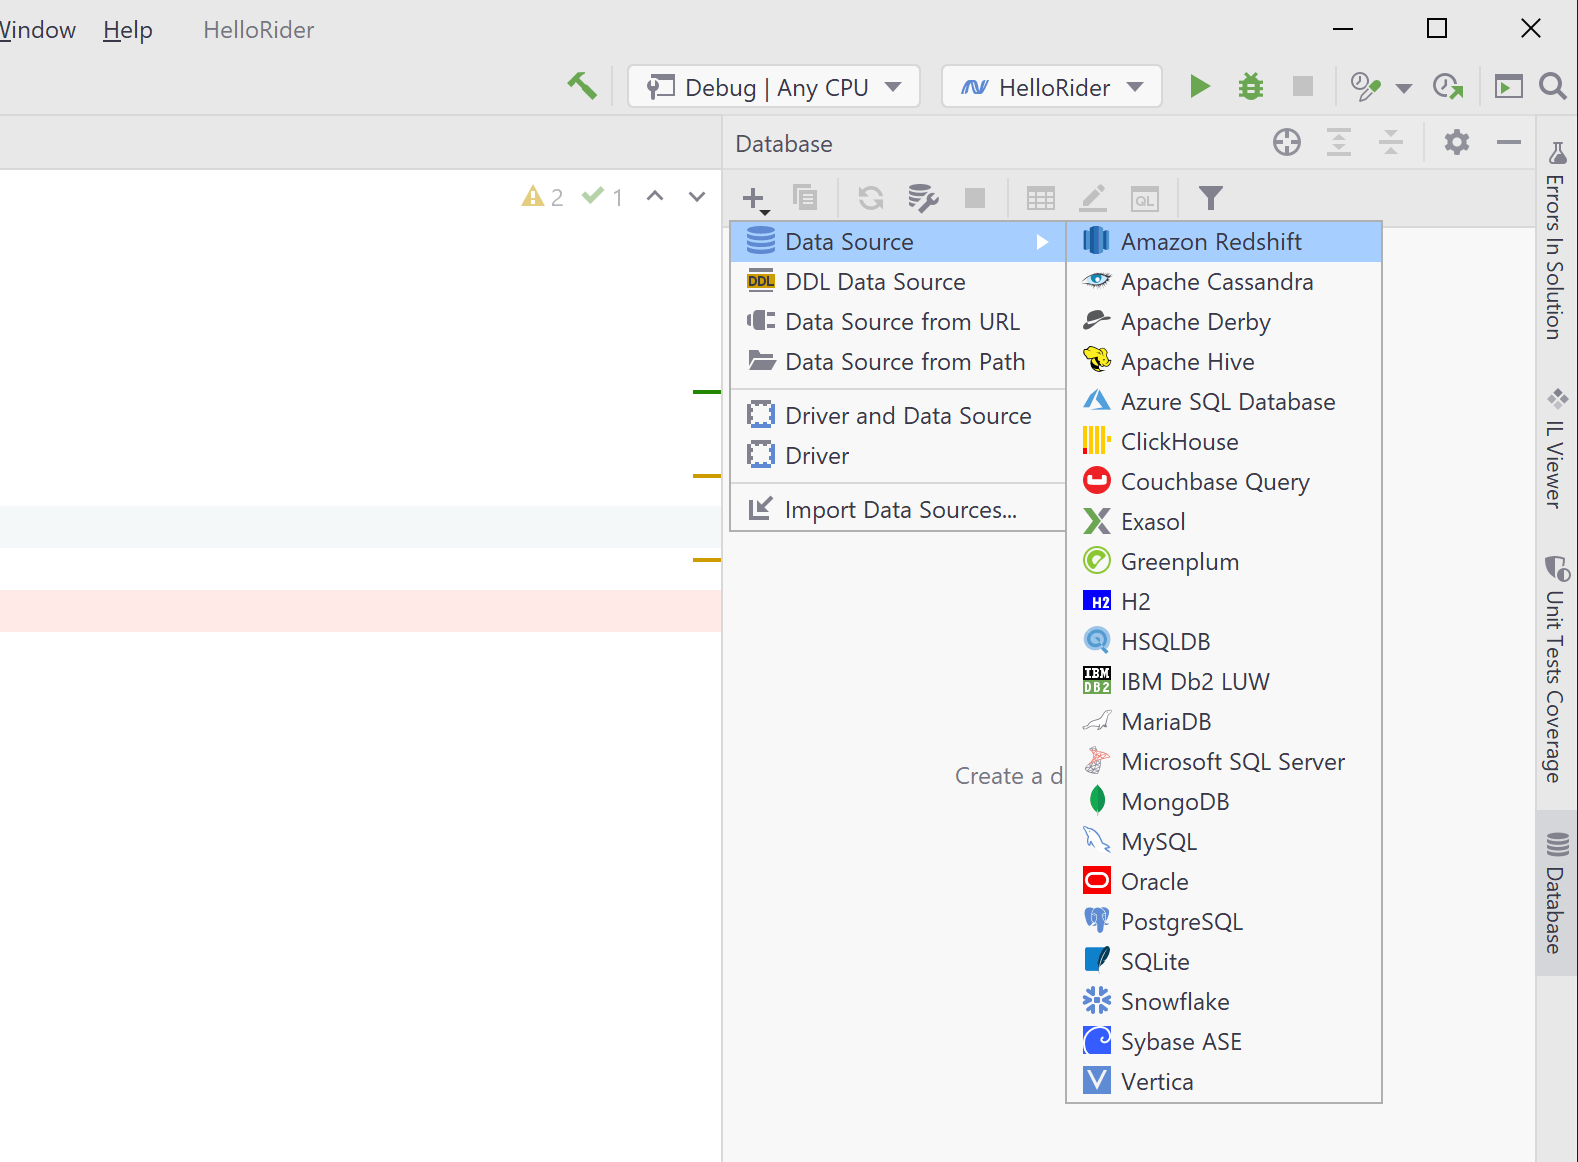Open the HelloRider run configuration dropdown
Image resolution: width=1578 pixels, height=1162 pixels.
click(x=1051, y=87)
